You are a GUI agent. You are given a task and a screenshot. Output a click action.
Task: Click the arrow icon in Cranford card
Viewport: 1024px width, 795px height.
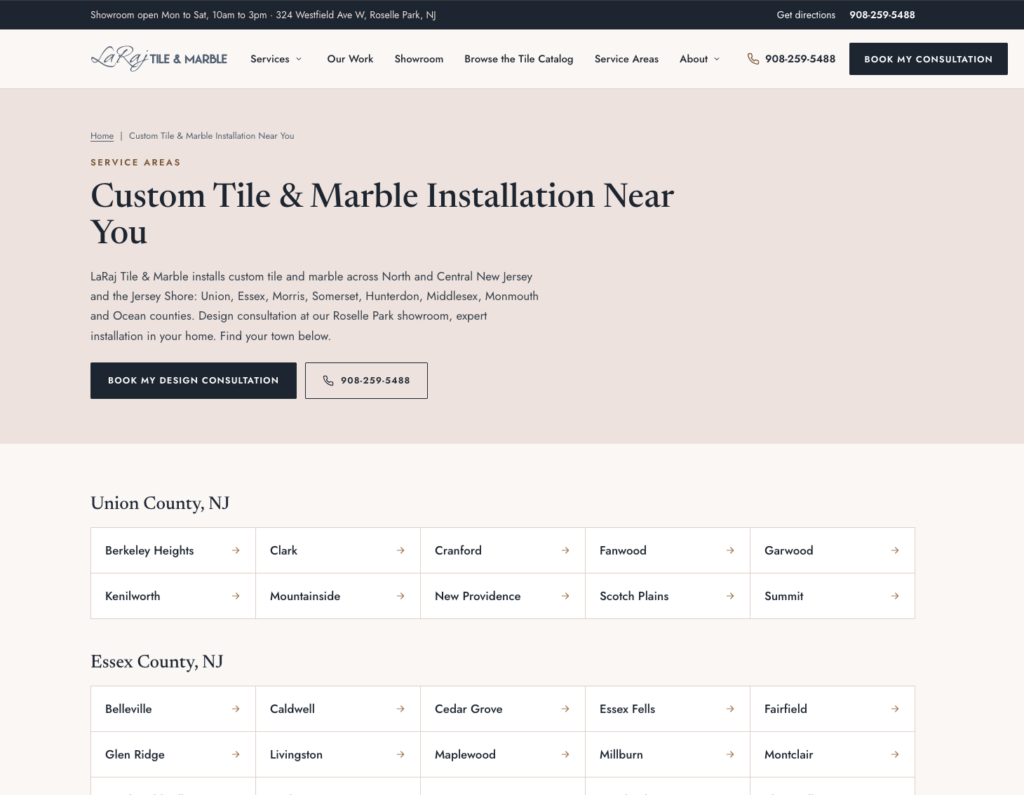click(566, 551)
